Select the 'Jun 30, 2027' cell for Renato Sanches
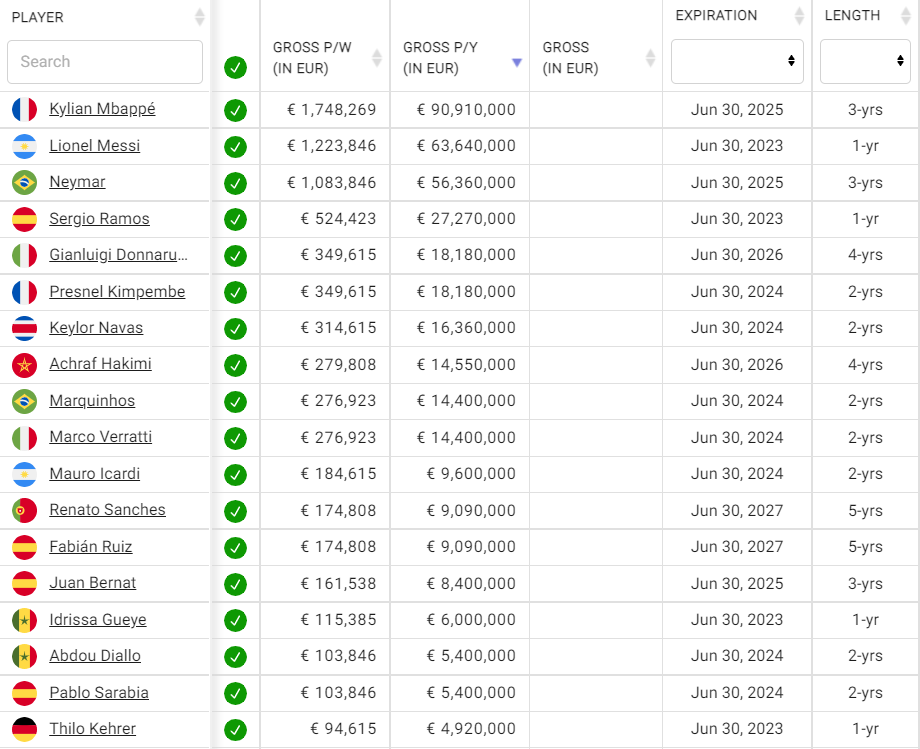This screenshot has height=749, width=920. [x=737, y=510]
